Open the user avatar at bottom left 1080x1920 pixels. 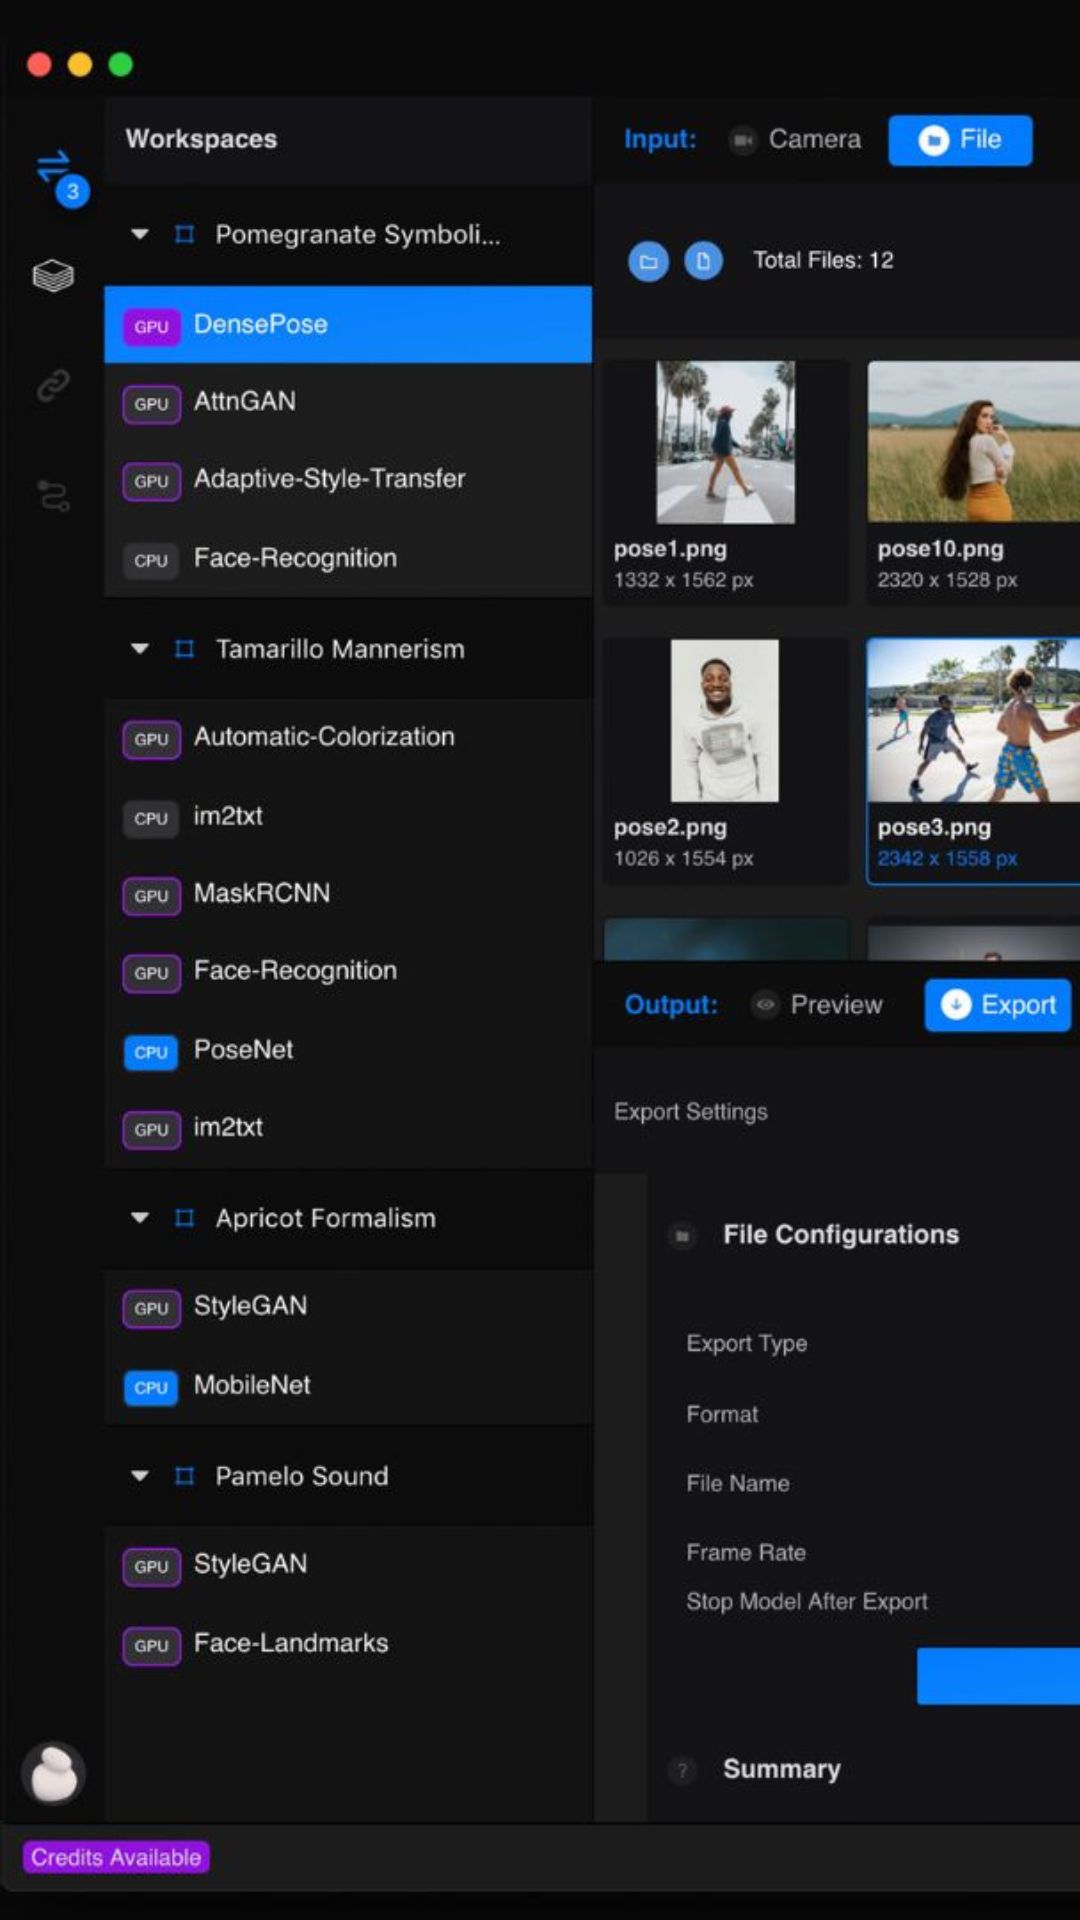[53, 1773]
